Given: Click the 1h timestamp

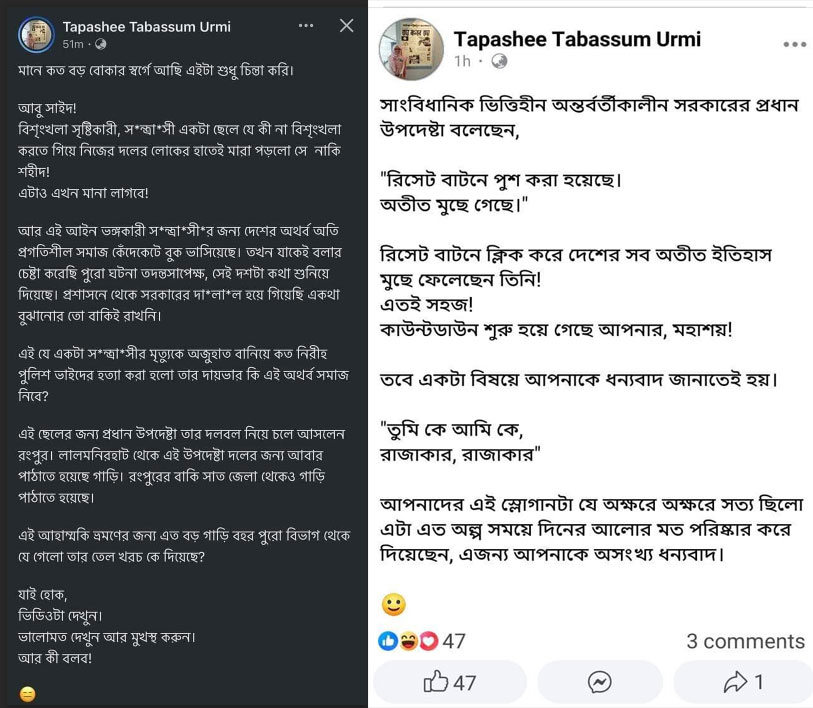Looking at the screenshot, I should pyautogui.click(x=462, y=62).
